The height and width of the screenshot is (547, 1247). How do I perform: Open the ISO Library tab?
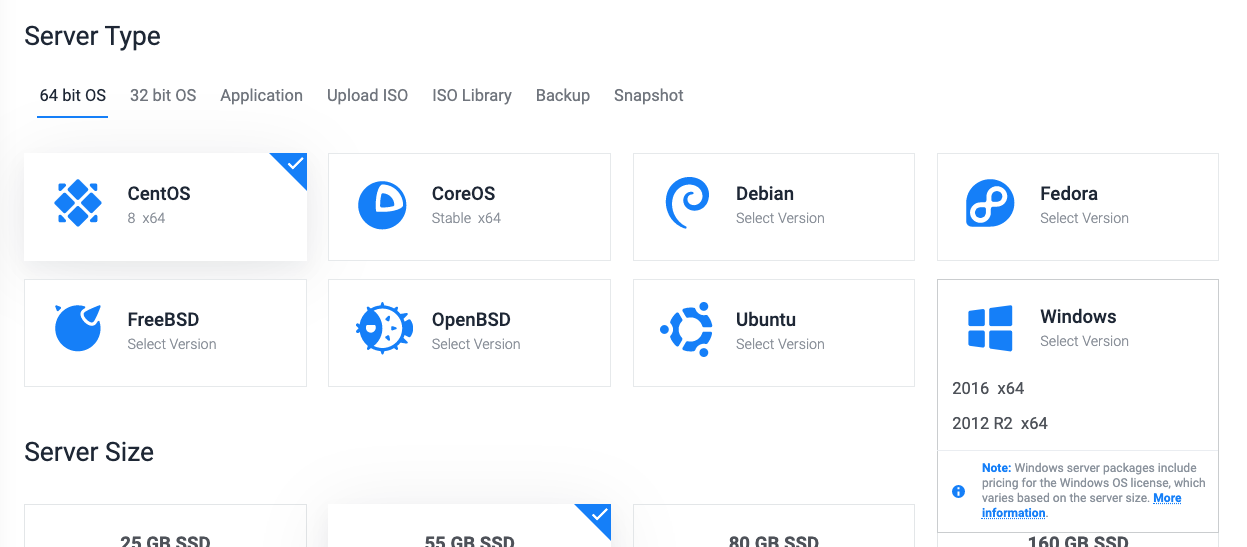pyautogui.click(x=472, y=96)
